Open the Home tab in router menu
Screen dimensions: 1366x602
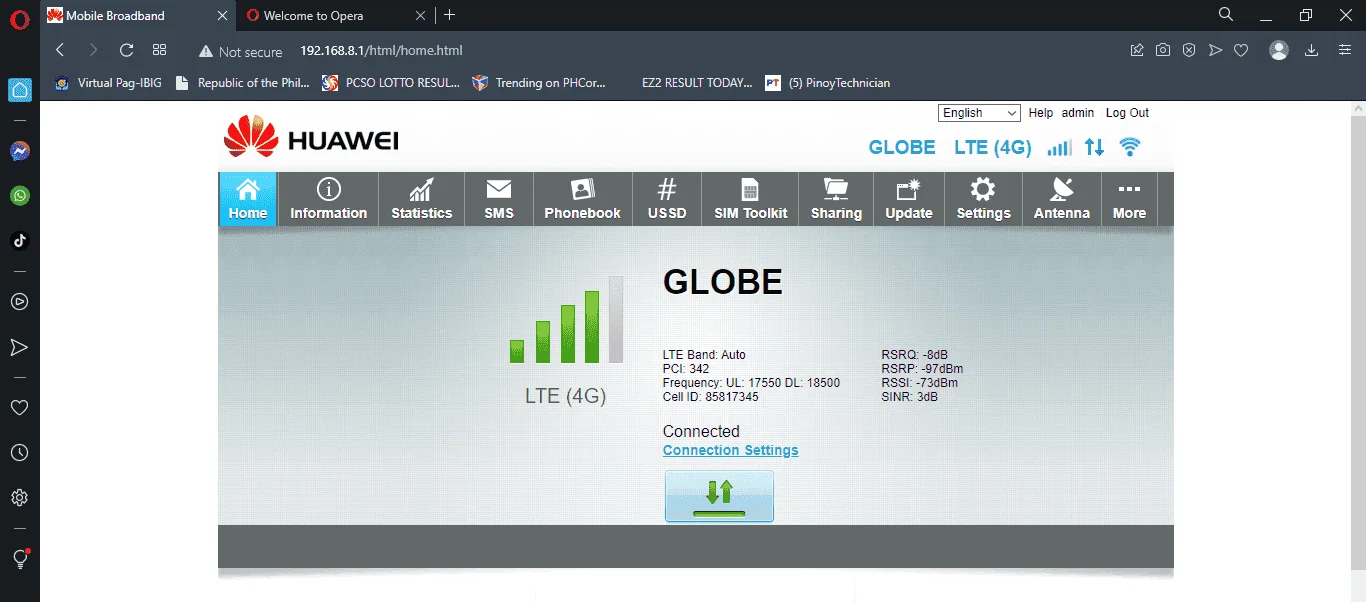click(248, 199)
